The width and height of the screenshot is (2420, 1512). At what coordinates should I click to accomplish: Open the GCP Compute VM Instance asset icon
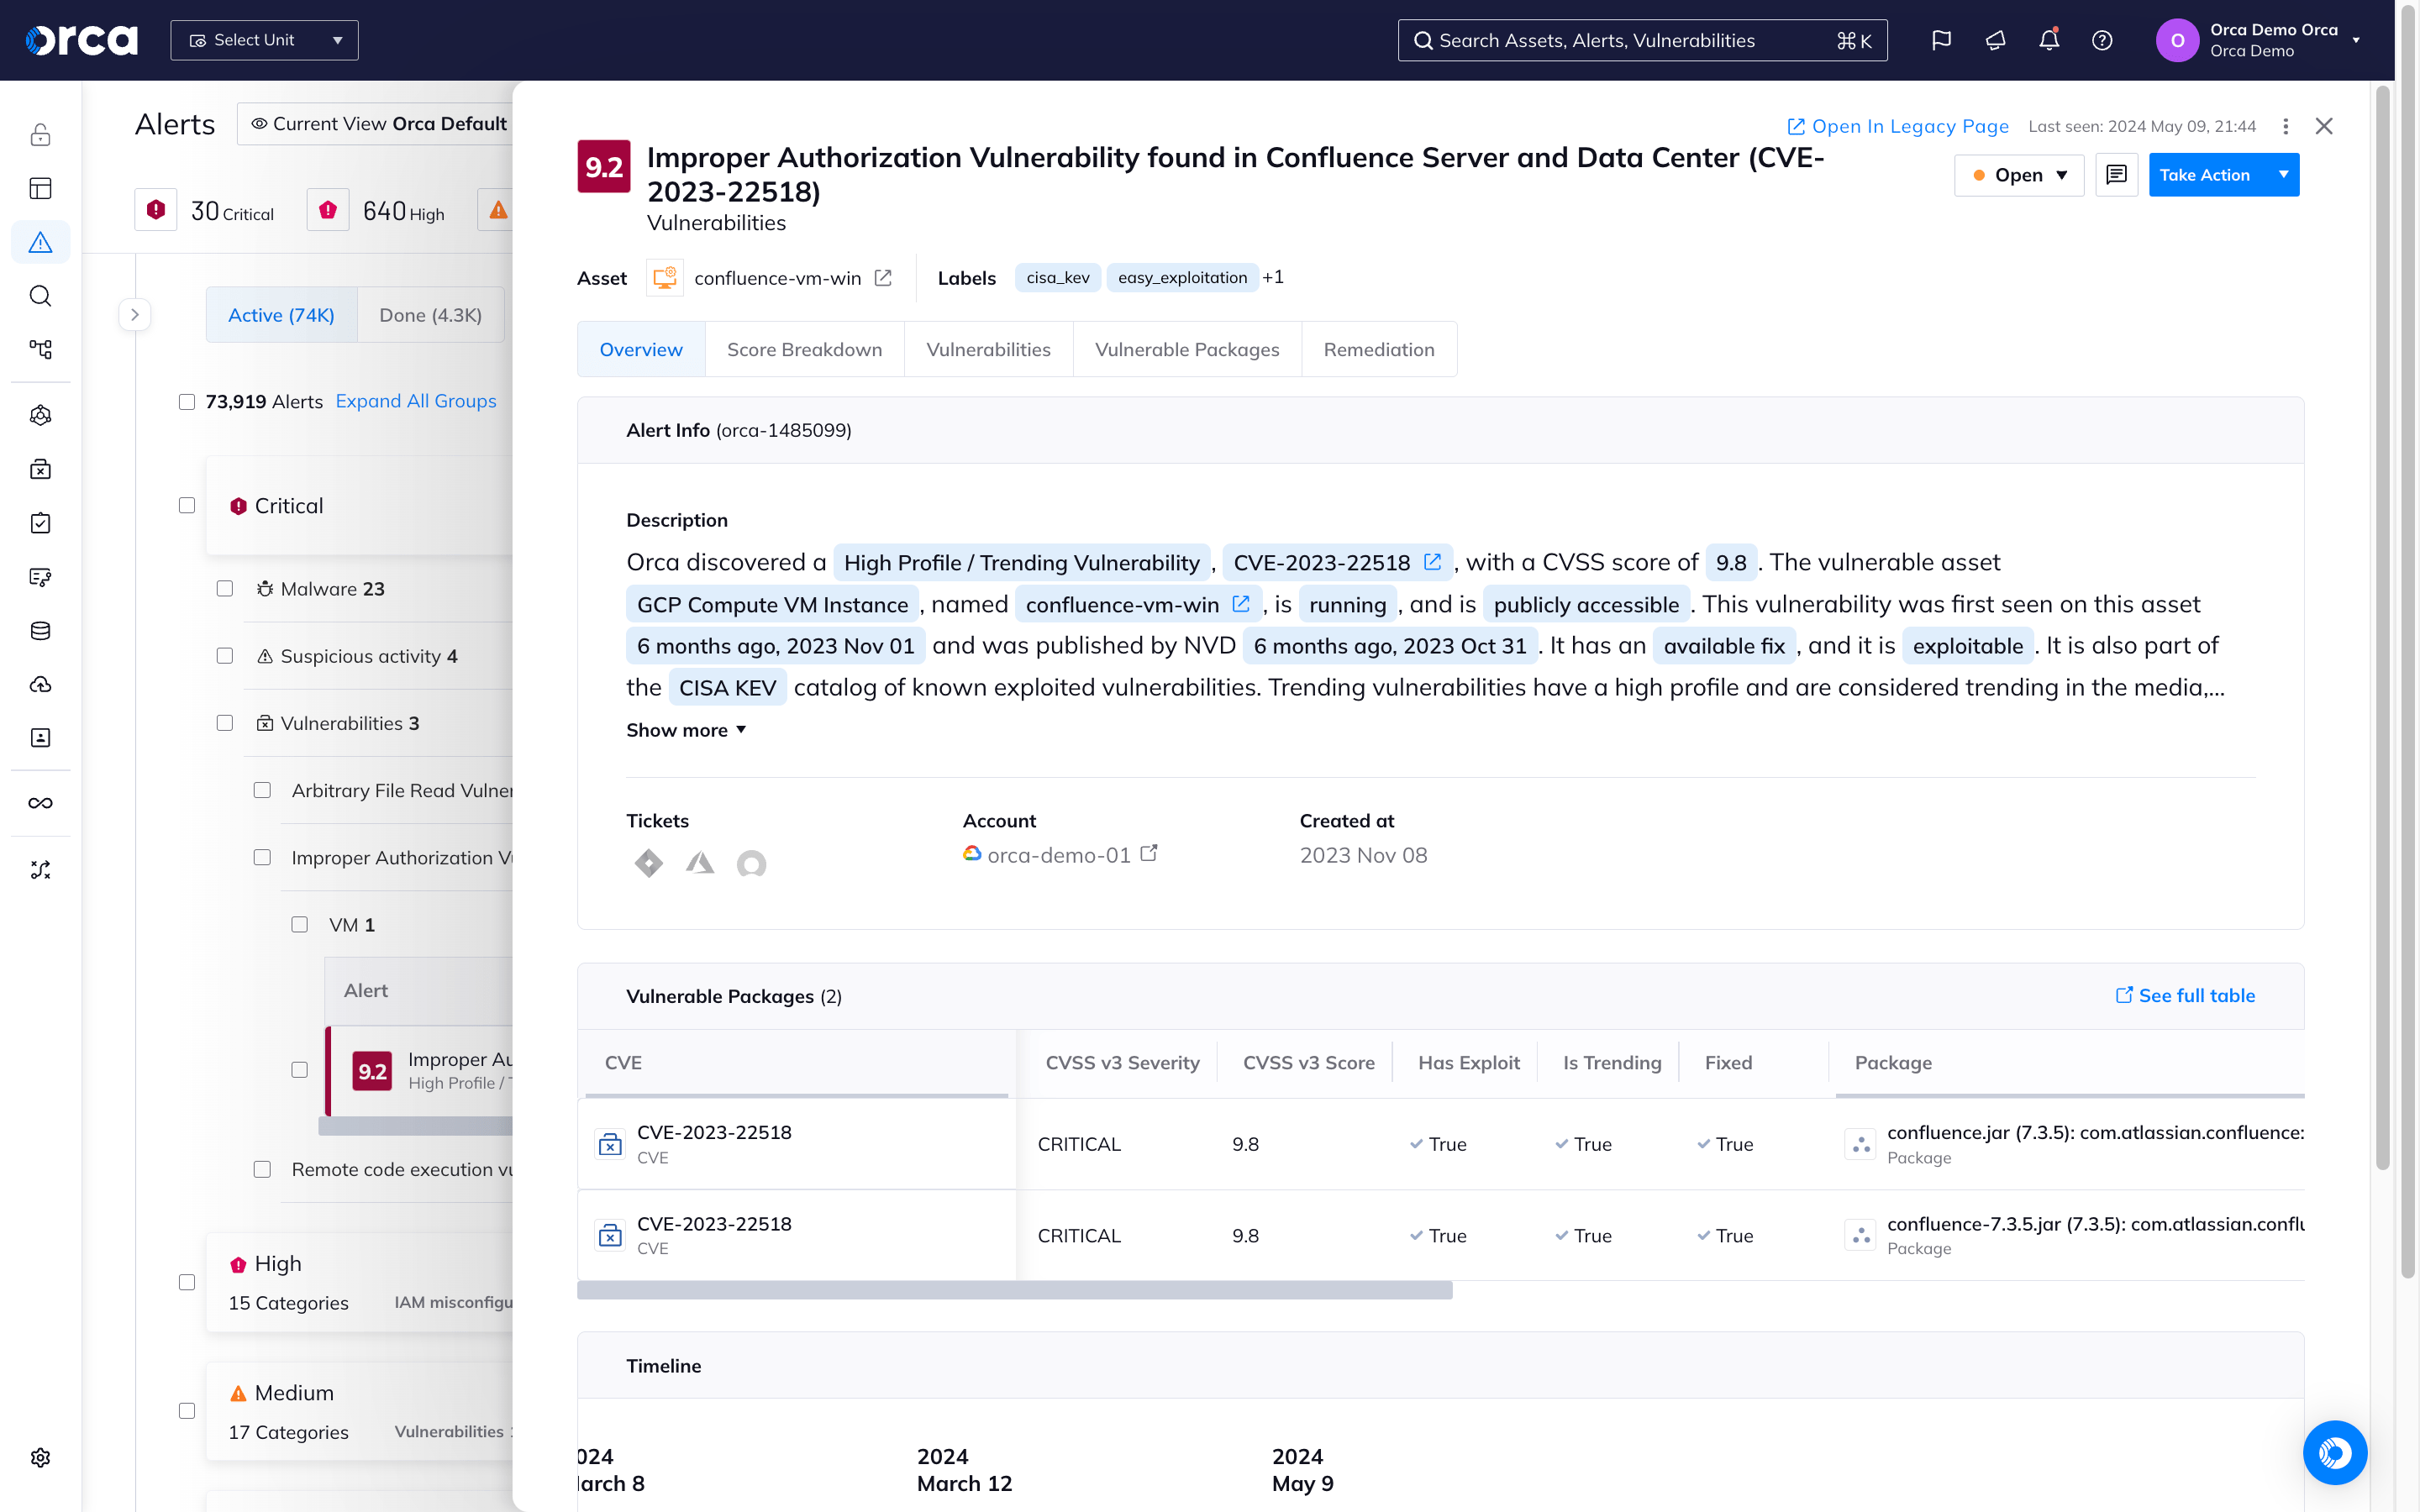664,277
